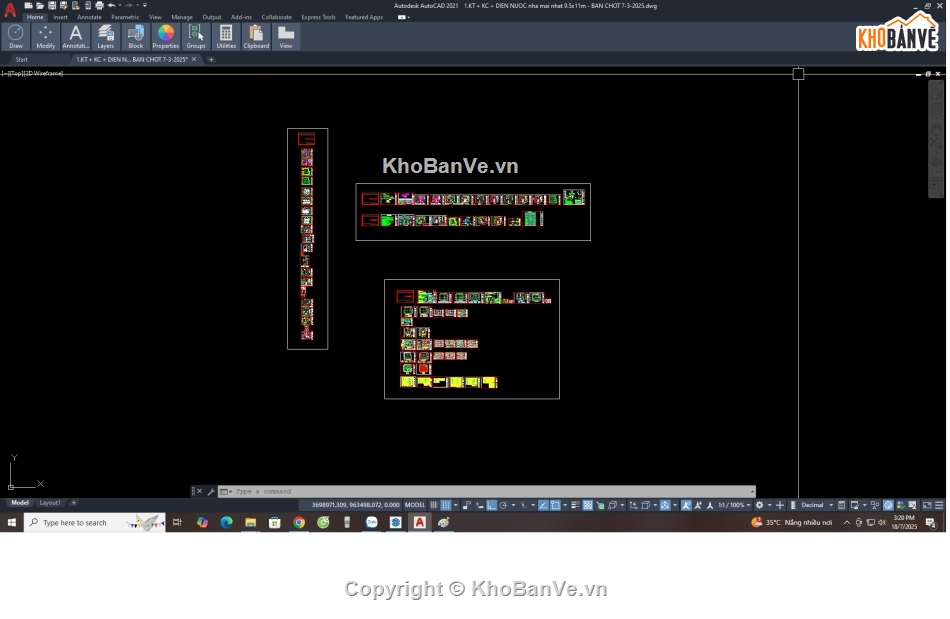Image resolution: width=950 pixels, height=619 pixels.
Task: Open the Block ribbon panel
Action: tap(136, 36)
